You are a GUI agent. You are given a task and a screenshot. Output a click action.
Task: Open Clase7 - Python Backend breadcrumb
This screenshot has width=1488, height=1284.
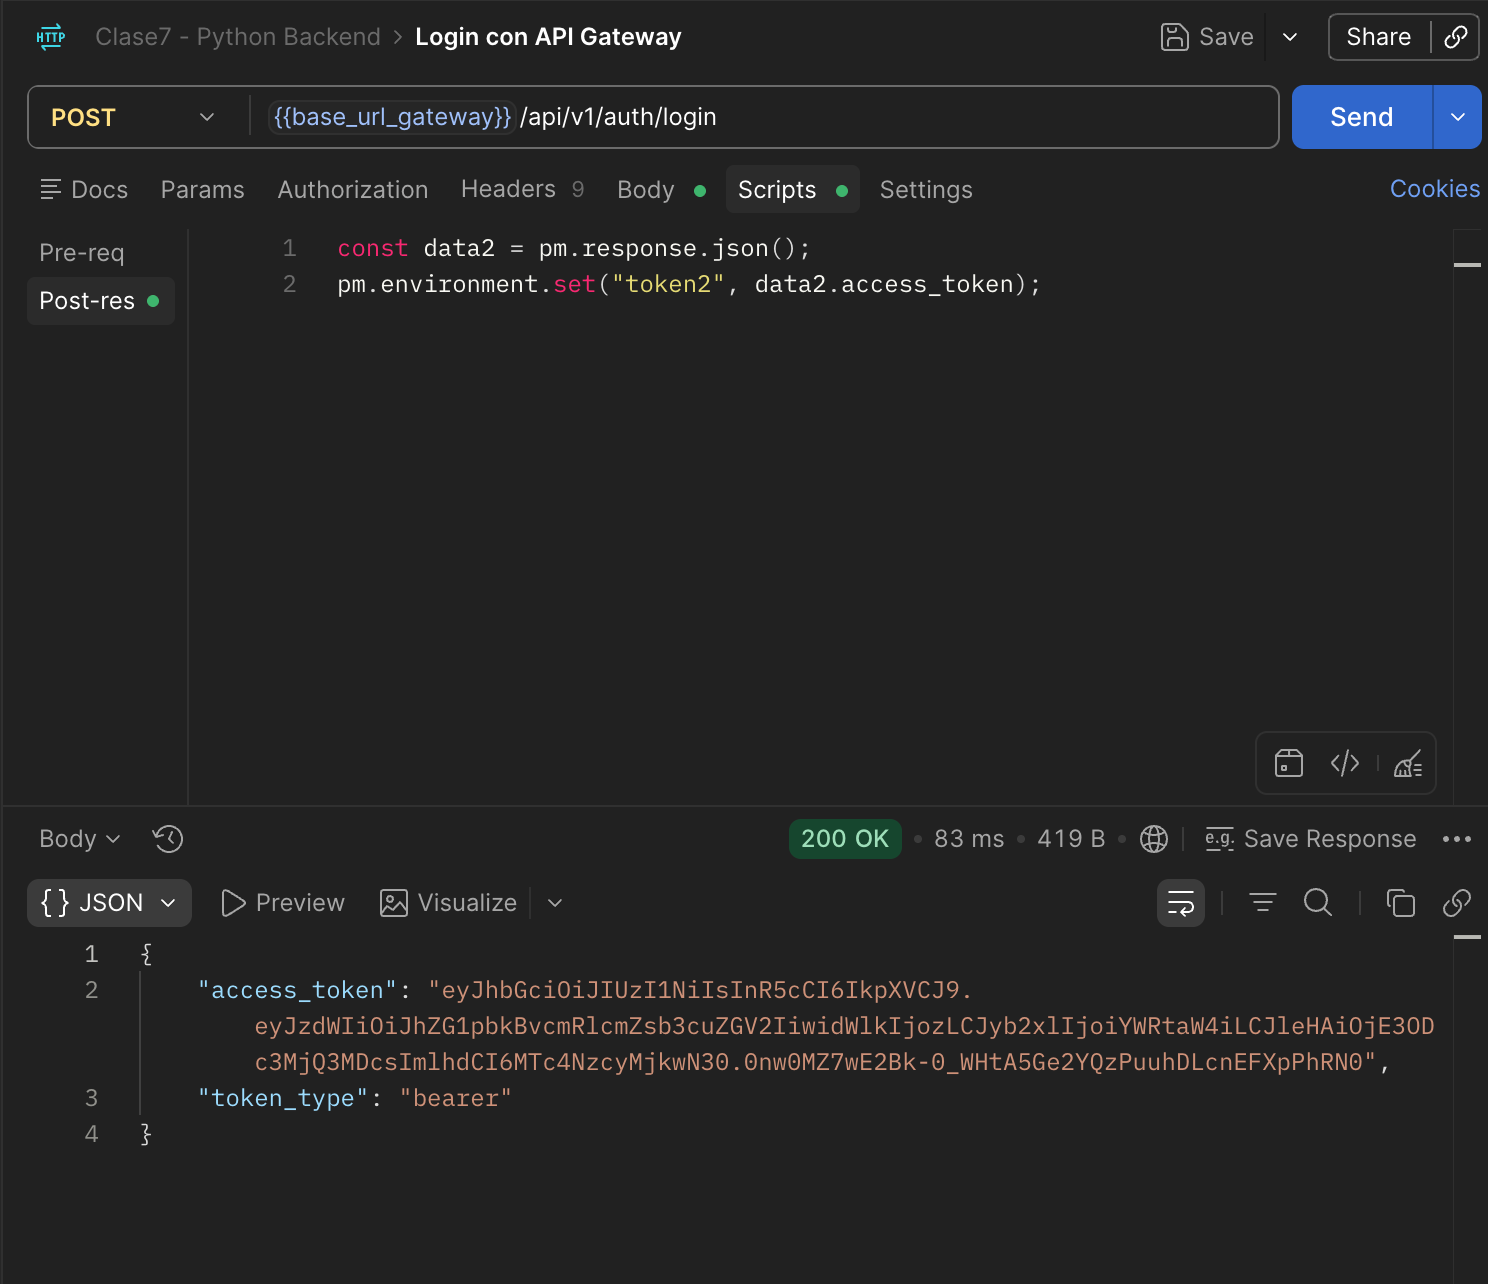[x=238, y=37]
